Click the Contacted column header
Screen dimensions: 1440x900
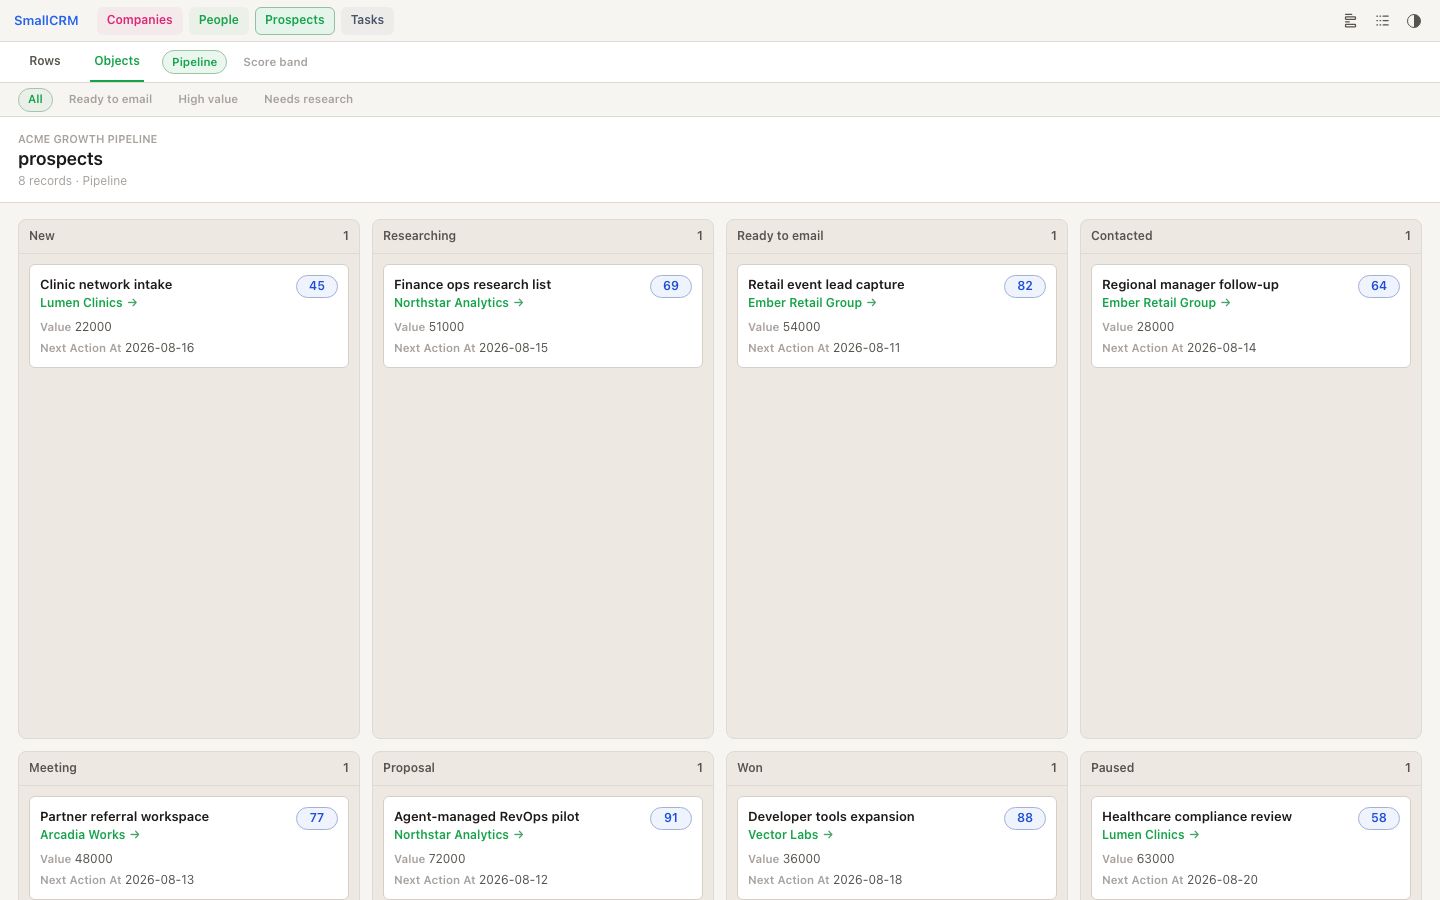(1251, 236)
